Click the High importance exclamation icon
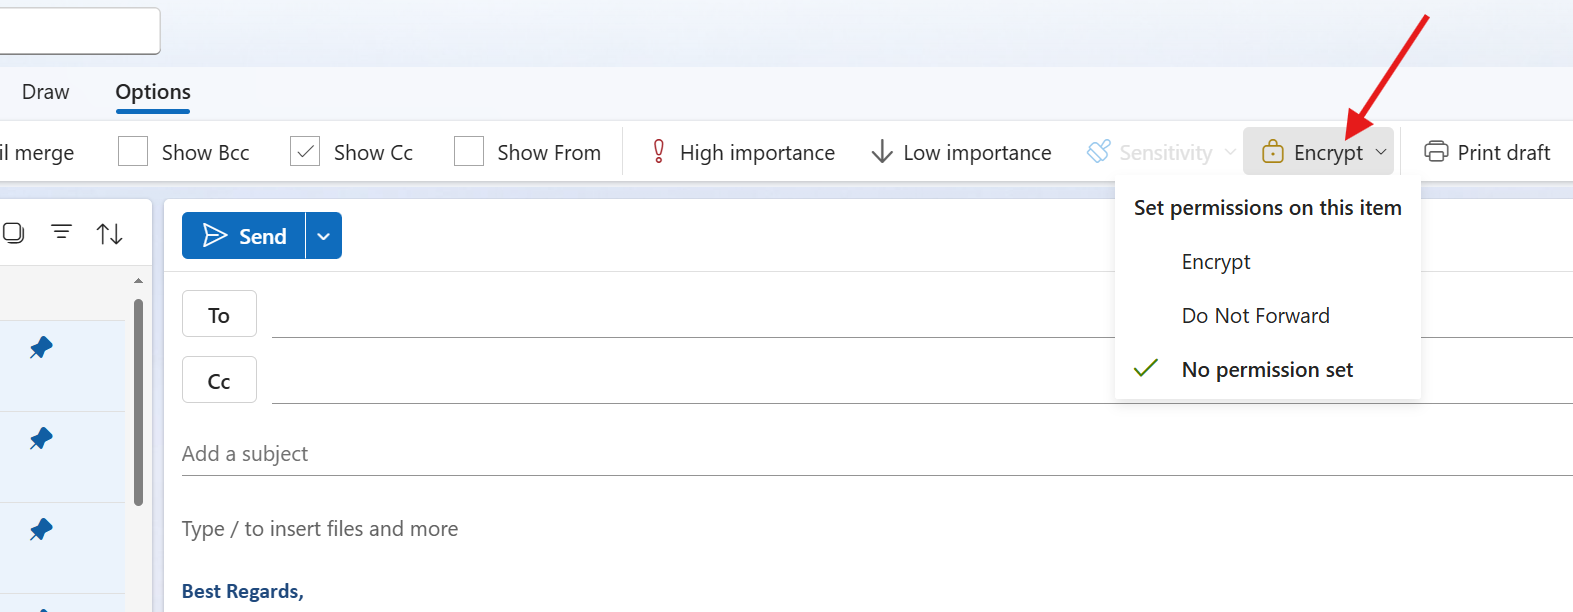The height and width of the screenshot is (612, 1573). 658,152
